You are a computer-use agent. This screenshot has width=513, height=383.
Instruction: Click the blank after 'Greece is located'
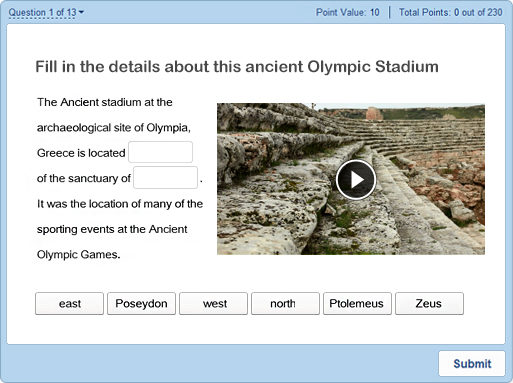pos(160,152)
